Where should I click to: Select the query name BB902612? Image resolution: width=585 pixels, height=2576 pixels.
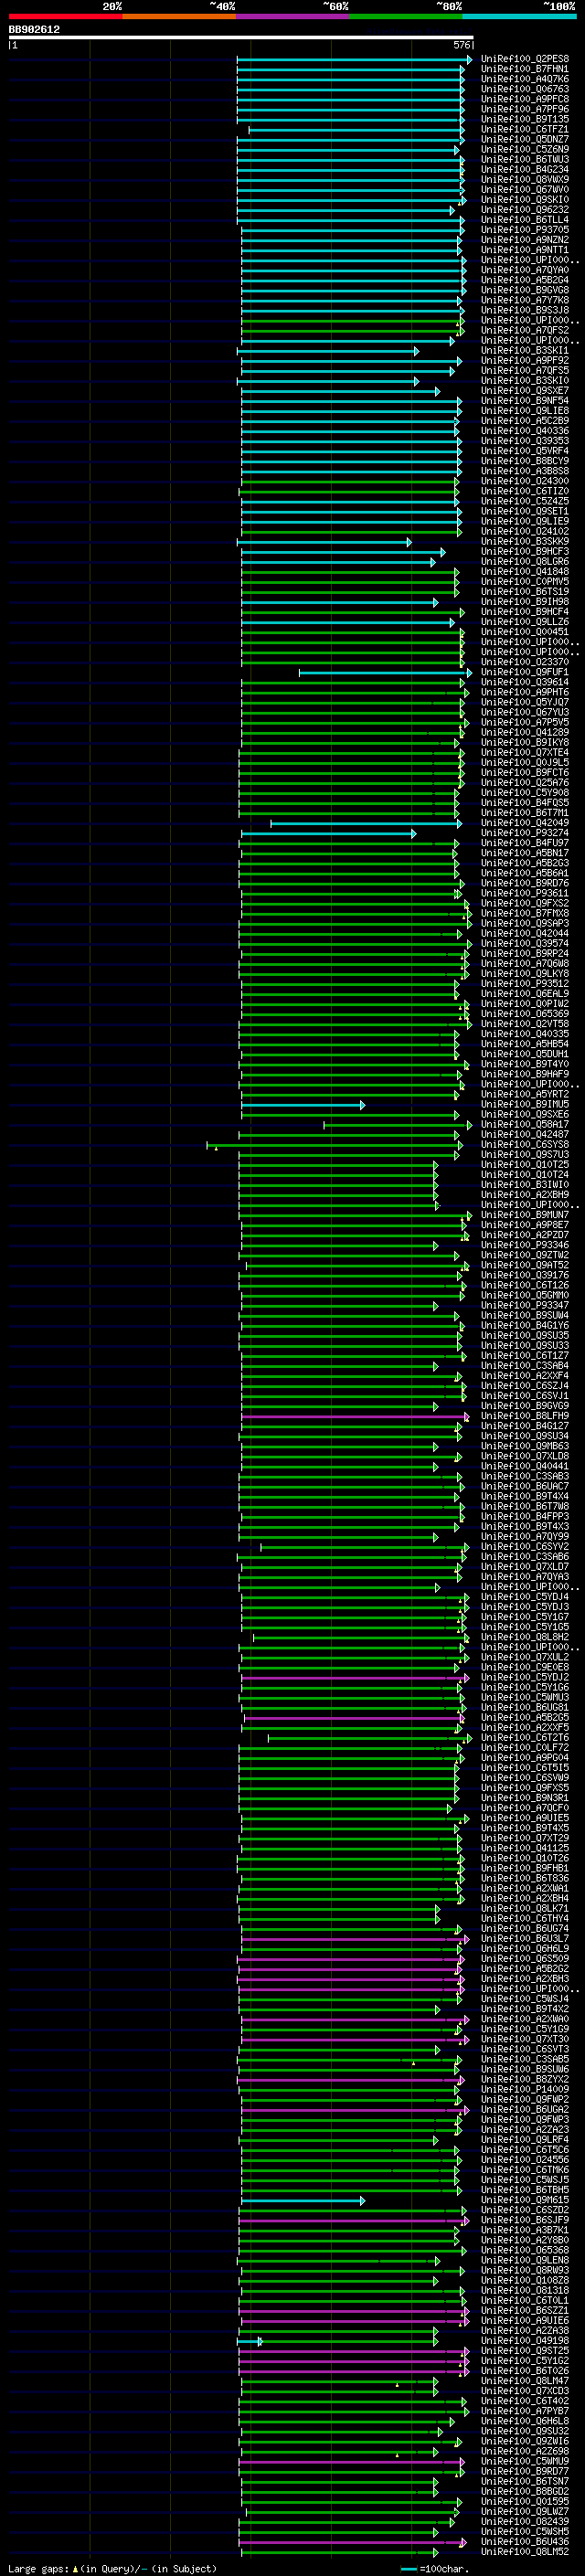click(34, 30)
